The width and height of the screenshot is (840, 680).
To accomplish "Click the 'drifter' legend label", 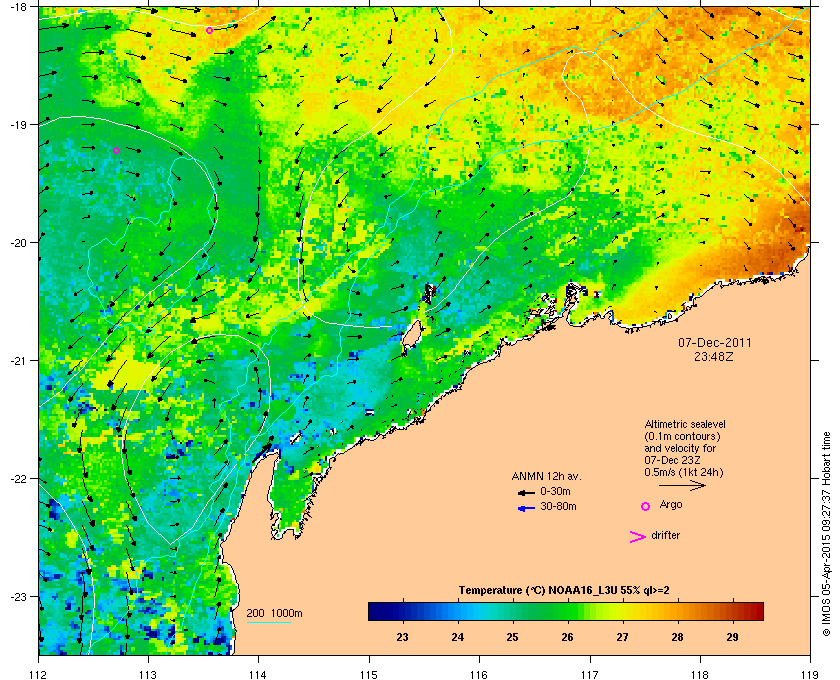I will (665, 535).
